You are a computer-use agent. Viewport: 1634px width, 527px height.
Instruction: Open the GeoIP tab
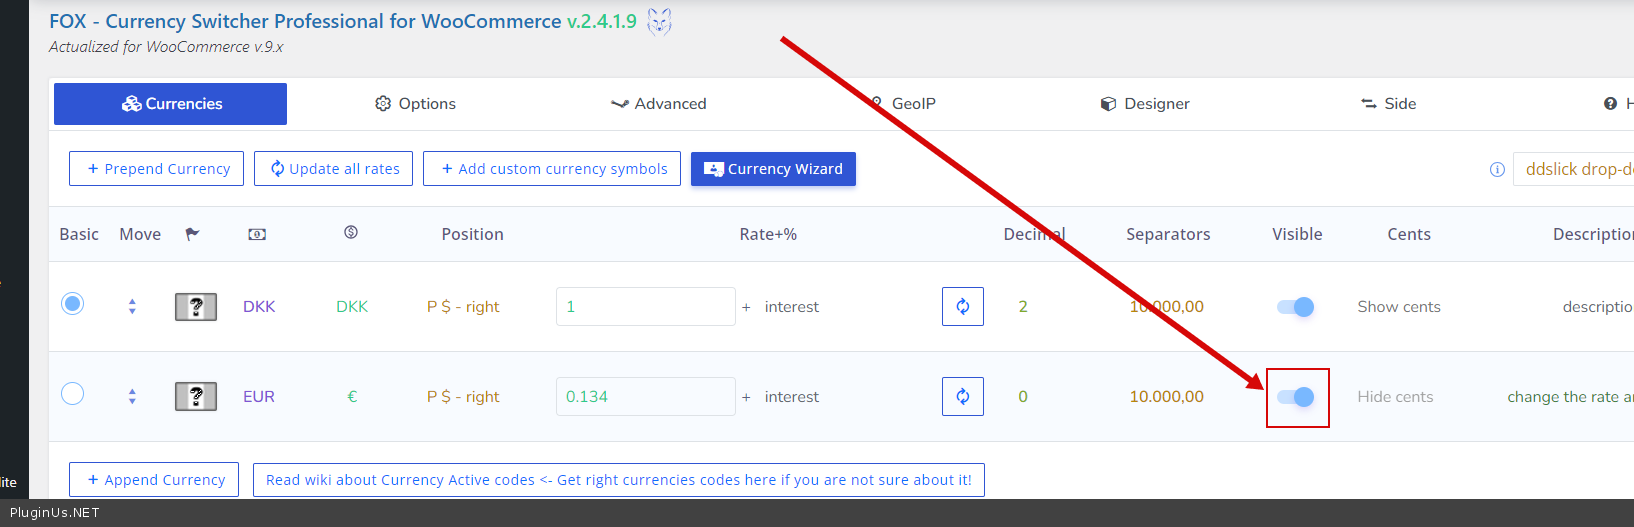tap(902, 104)
